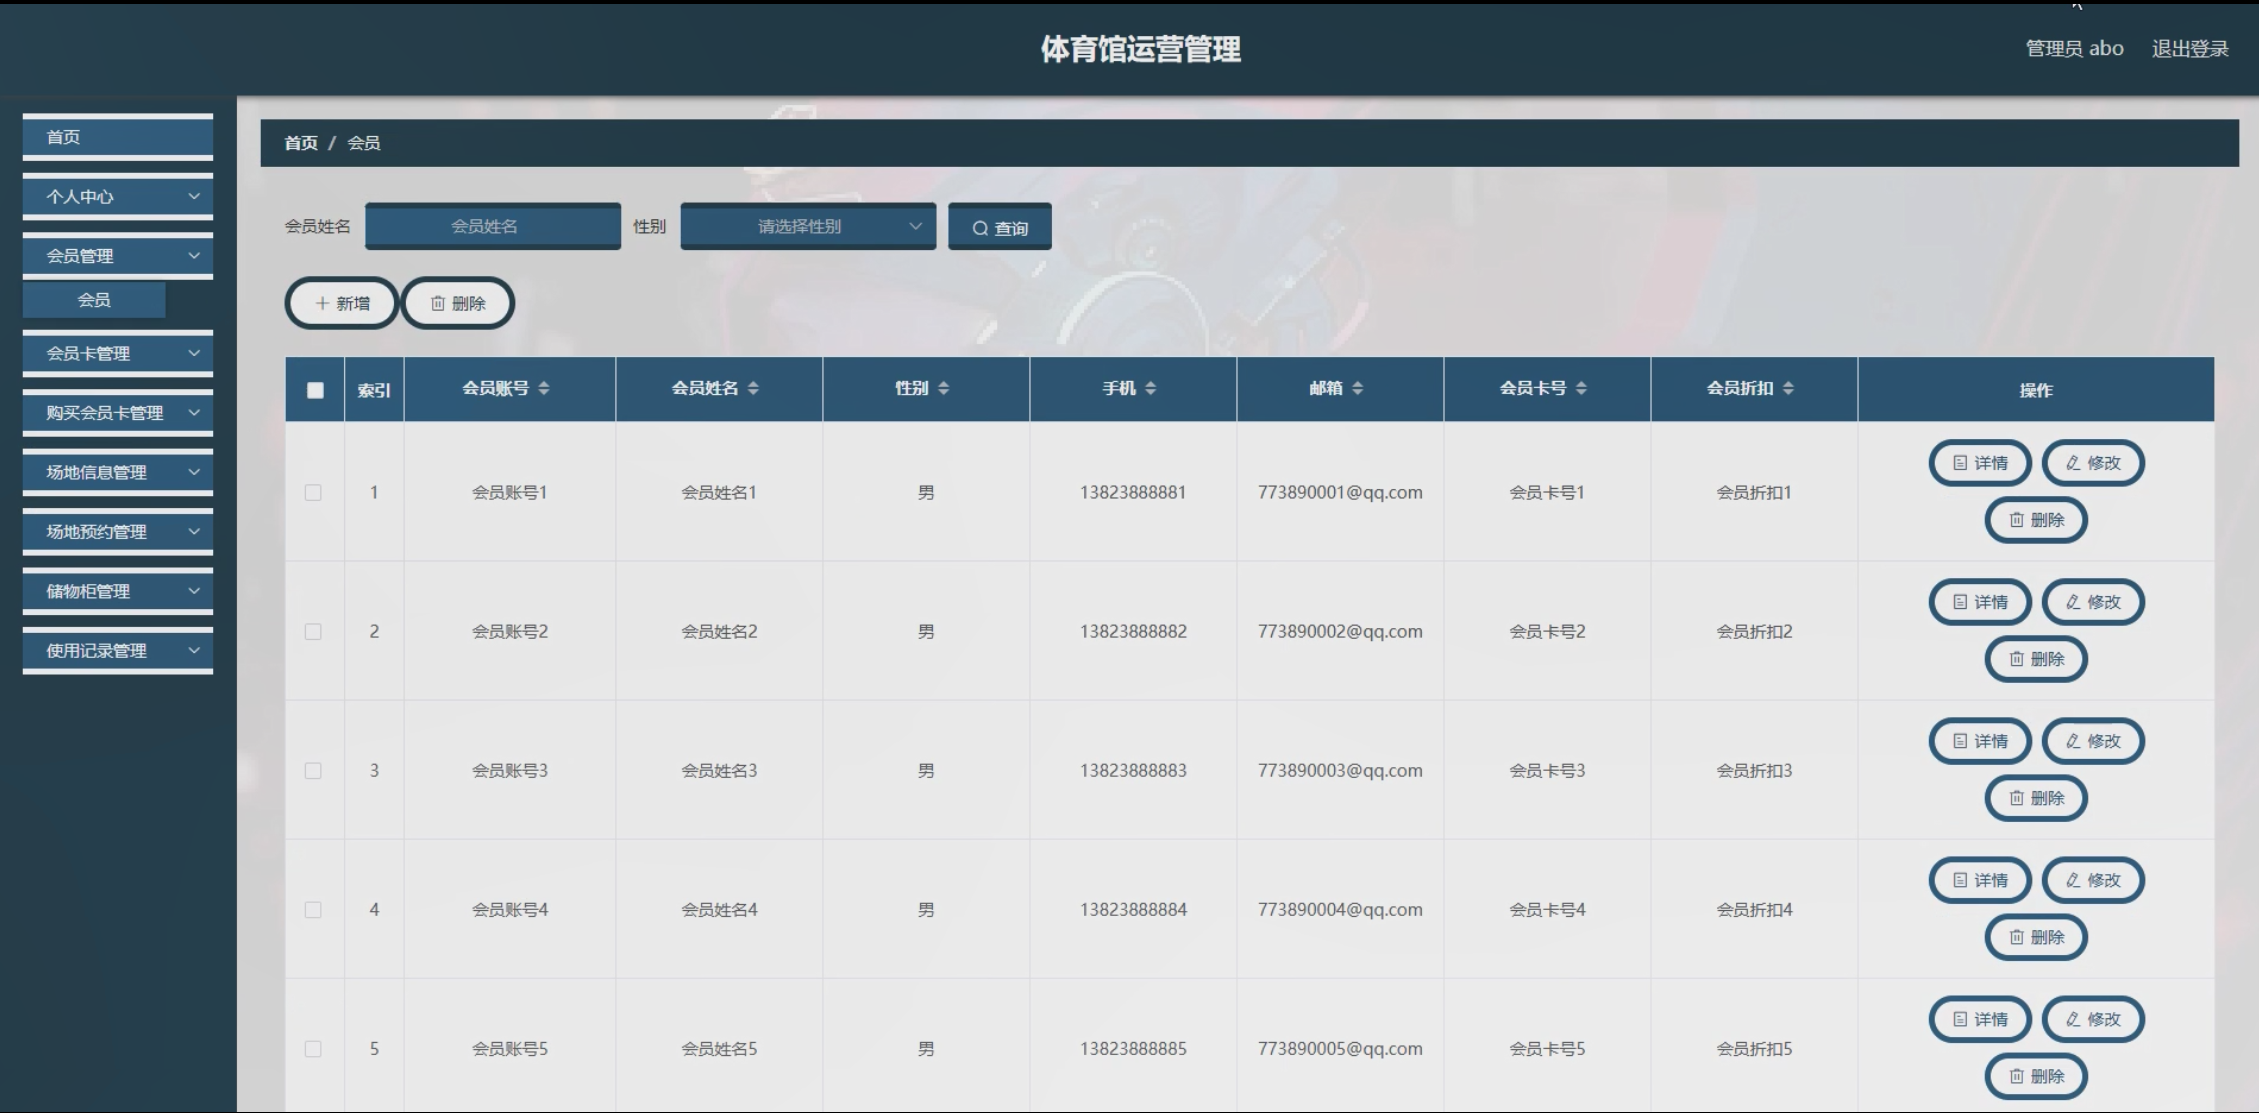The height and width of the screenshot is (1113, 2259).
Task: Click 首页 in the breadcrumb
Action: click(x=300, y=143)
